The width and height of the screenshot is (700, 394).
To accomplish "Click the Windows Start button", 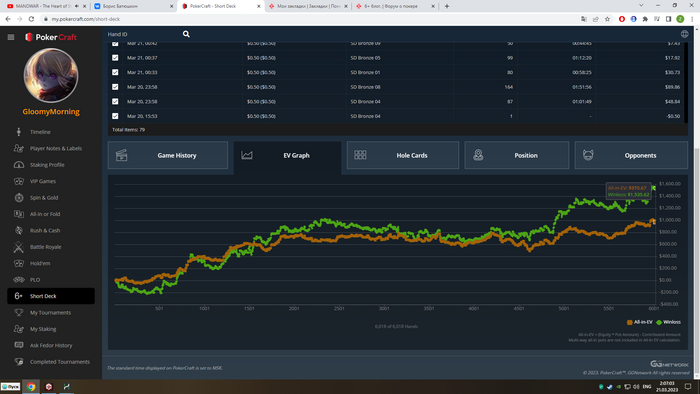I will [x=10, y=386].
